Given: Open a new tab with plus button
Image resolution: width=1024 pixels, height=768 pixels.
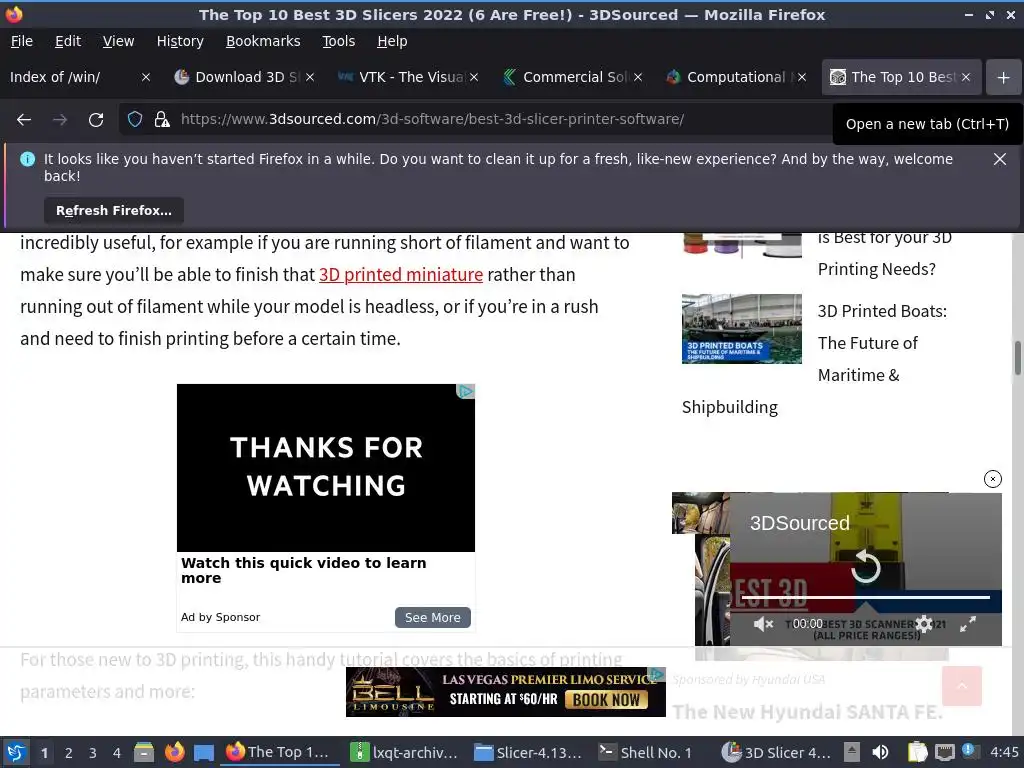Looking at the screenshot, I should 1003,77.
